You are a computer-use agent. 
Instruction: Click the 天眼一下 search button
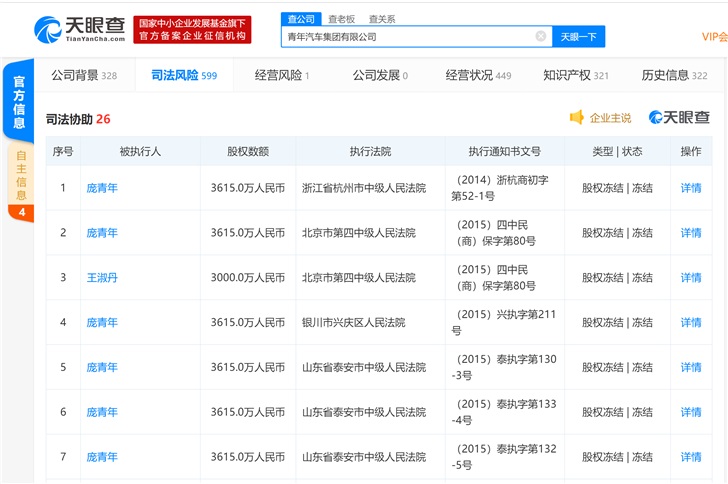tap(578, 37)
